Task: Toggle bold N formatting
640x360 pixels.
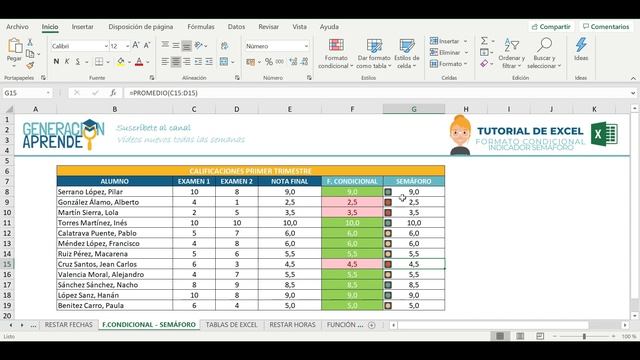Action: click(56, 62)
